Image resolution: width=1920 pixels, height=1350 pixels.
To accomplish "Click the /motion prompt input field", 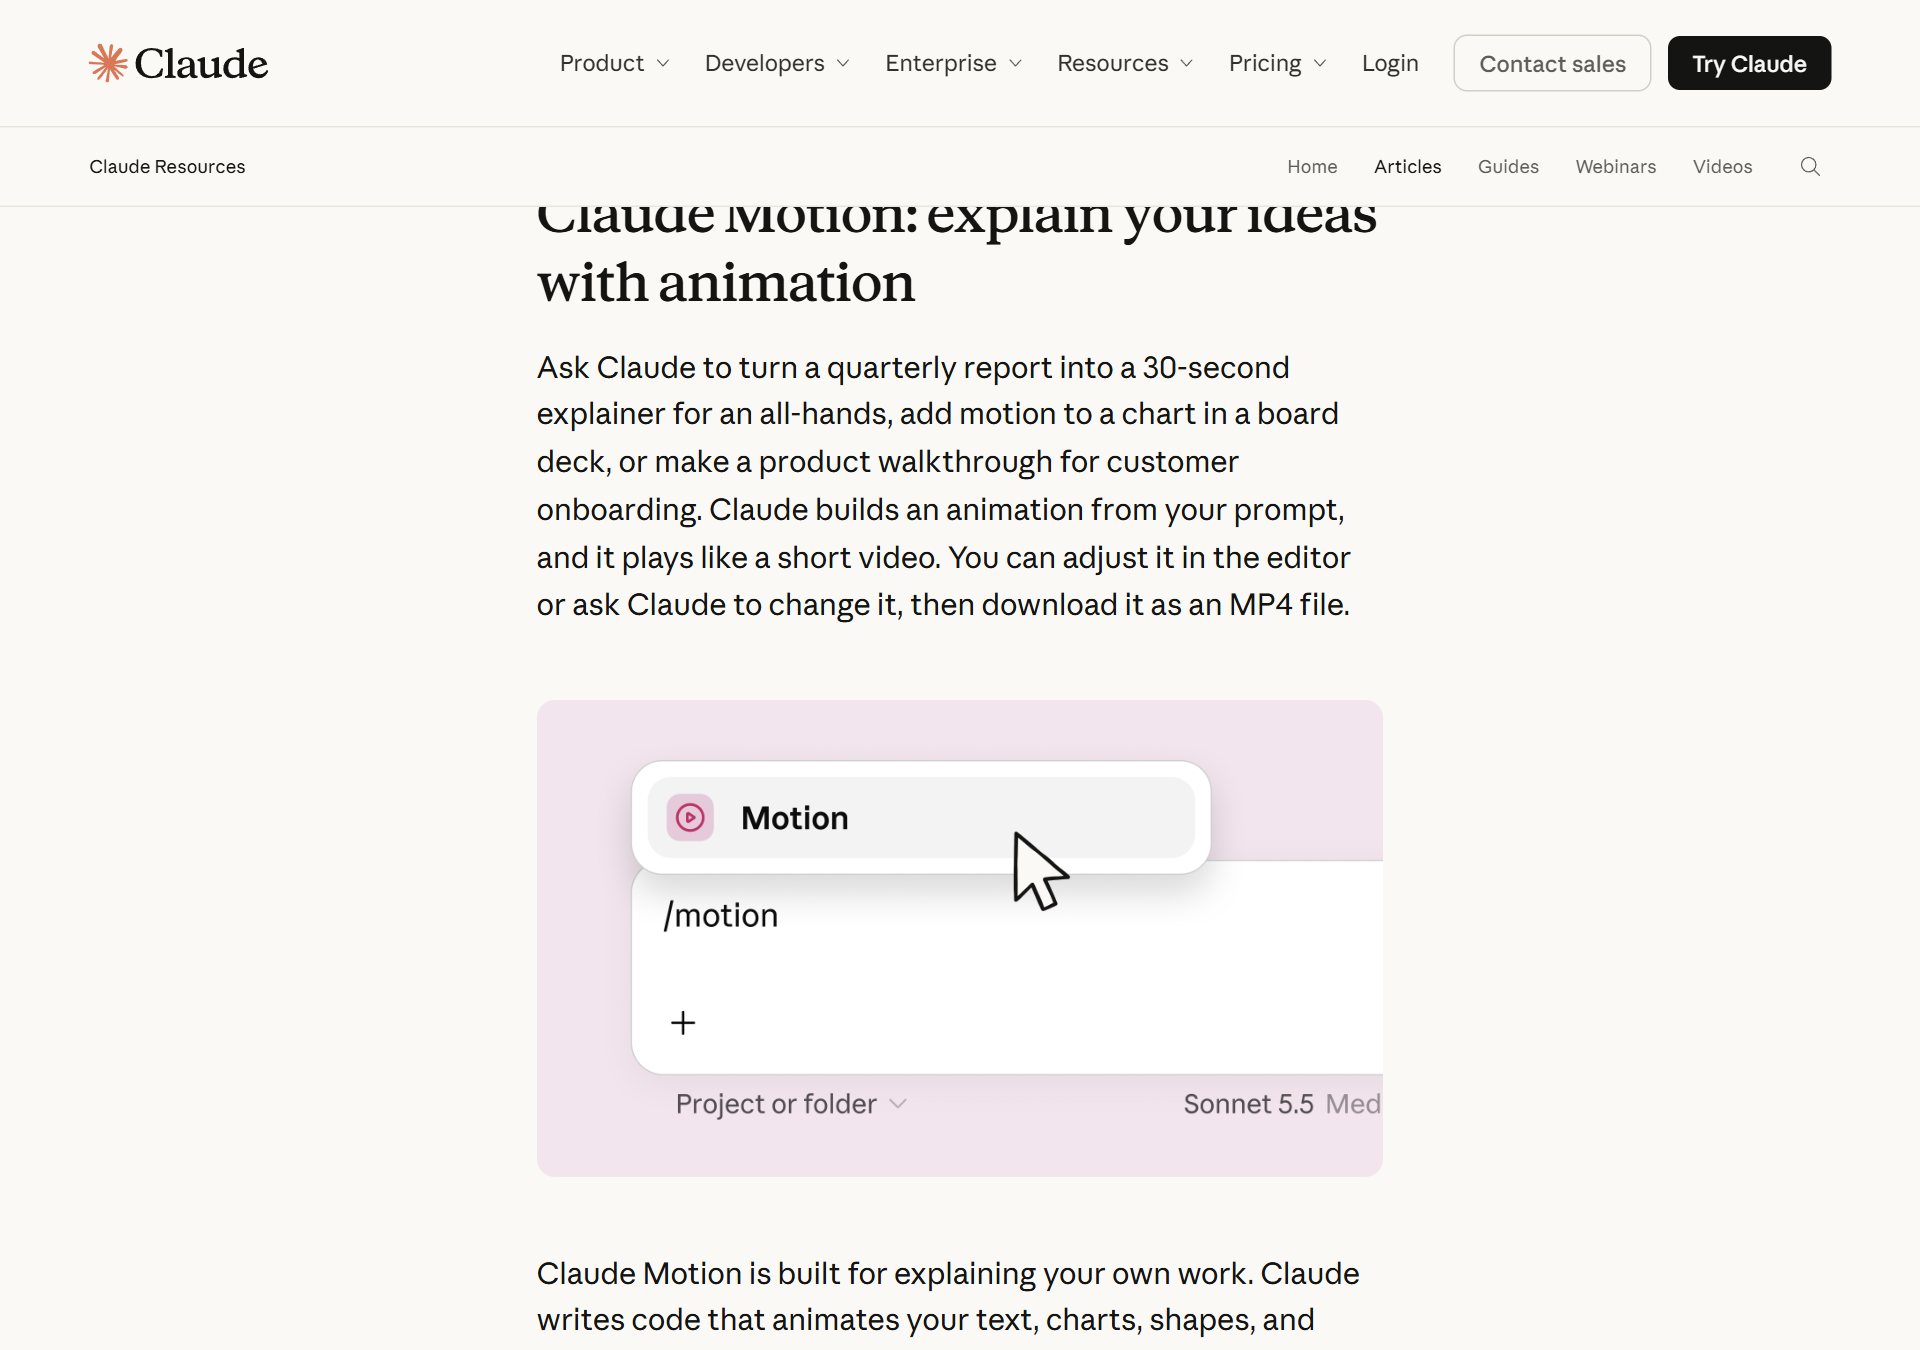I will pos(1007,968).
